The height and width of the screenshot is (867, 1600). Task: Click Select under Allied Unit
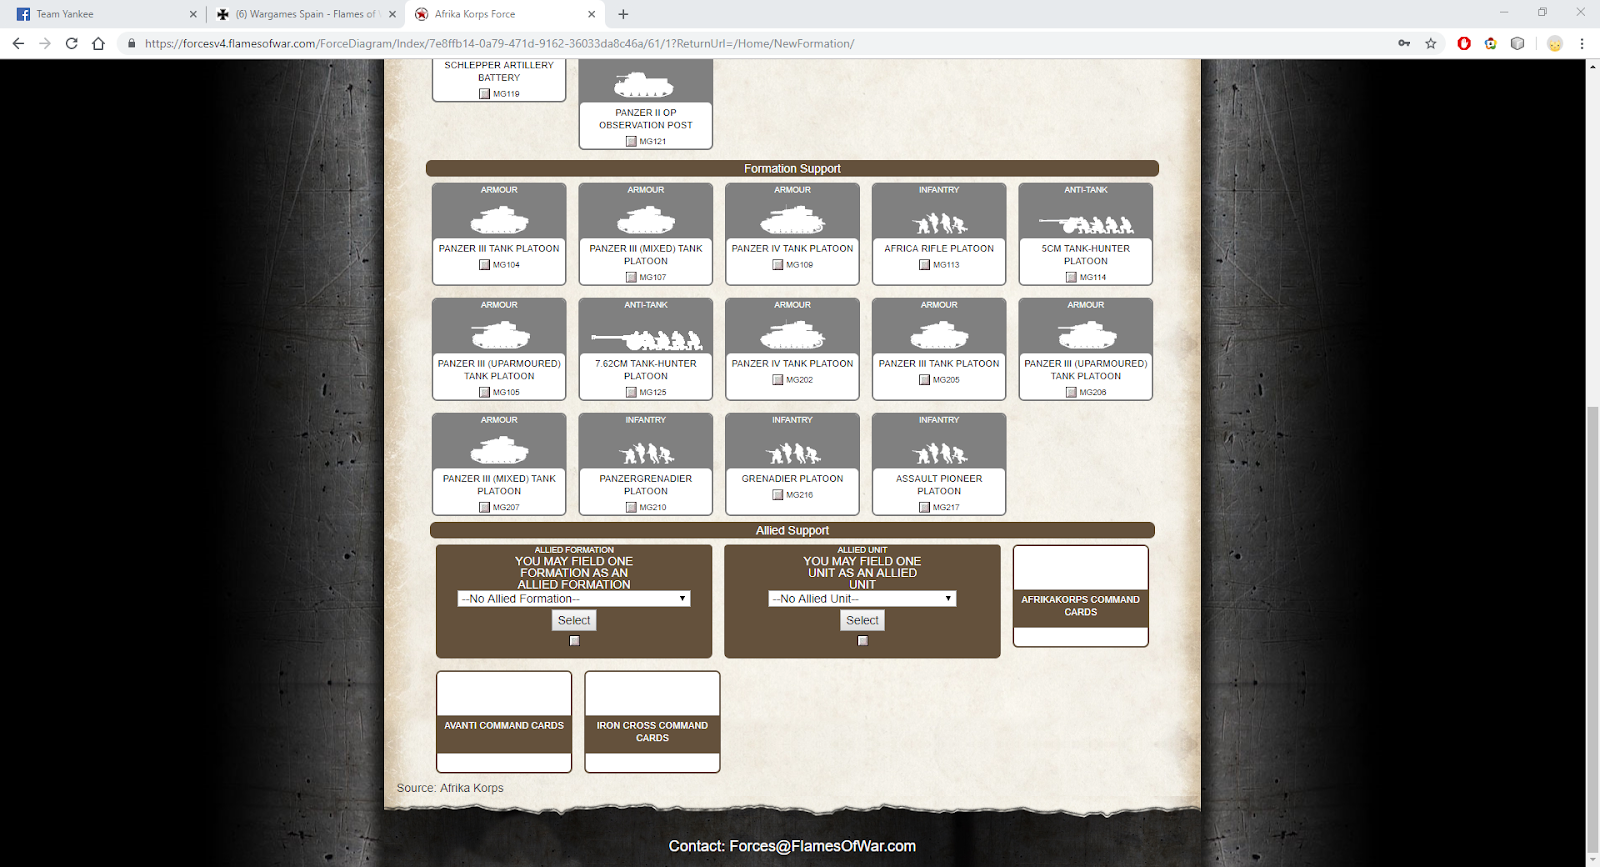[x=862, y=621]
